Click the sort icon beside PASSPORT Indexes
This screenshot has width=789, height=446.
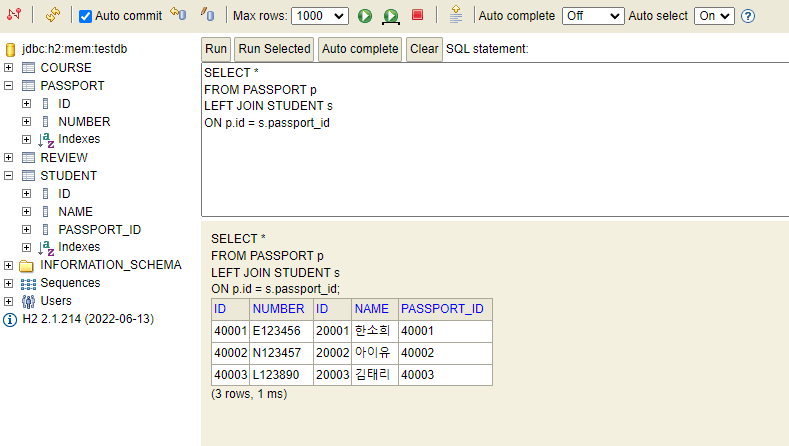tap(46, 140)
